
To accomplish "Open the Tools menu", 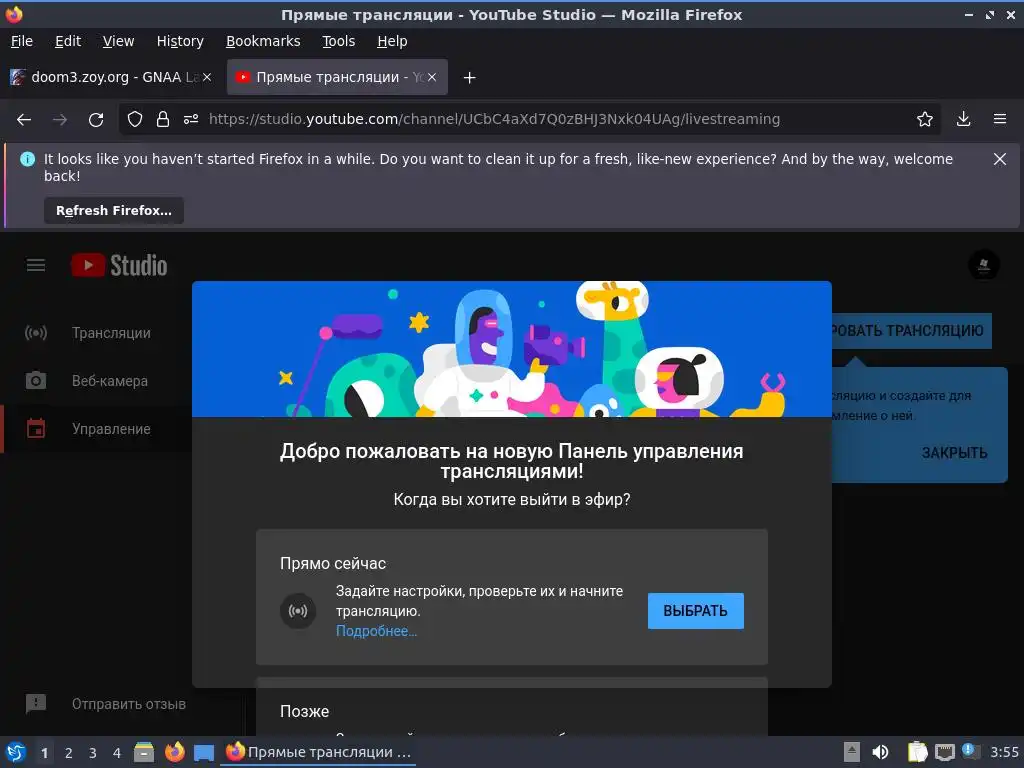I will [x=338, y=41].
